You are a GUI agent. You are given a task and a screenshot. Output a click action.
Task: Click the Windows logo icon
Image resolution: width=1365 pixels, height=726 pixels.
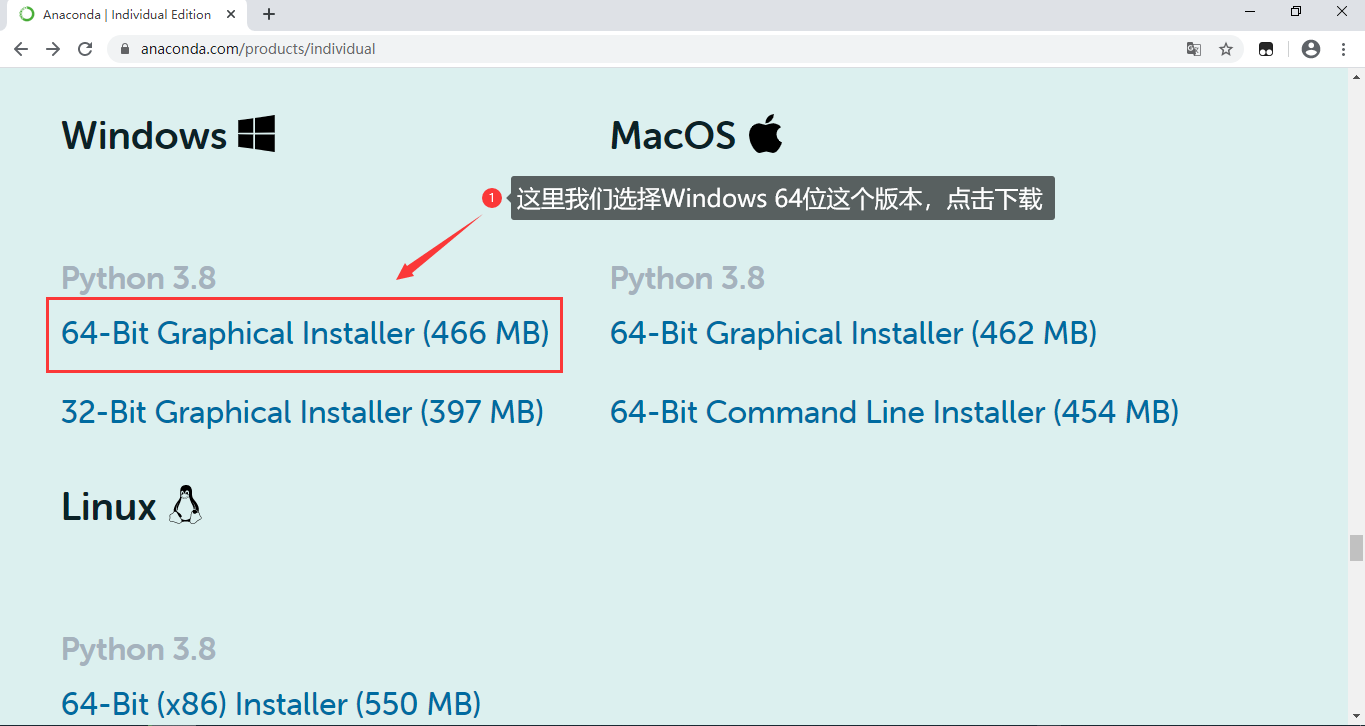(256, 133)
